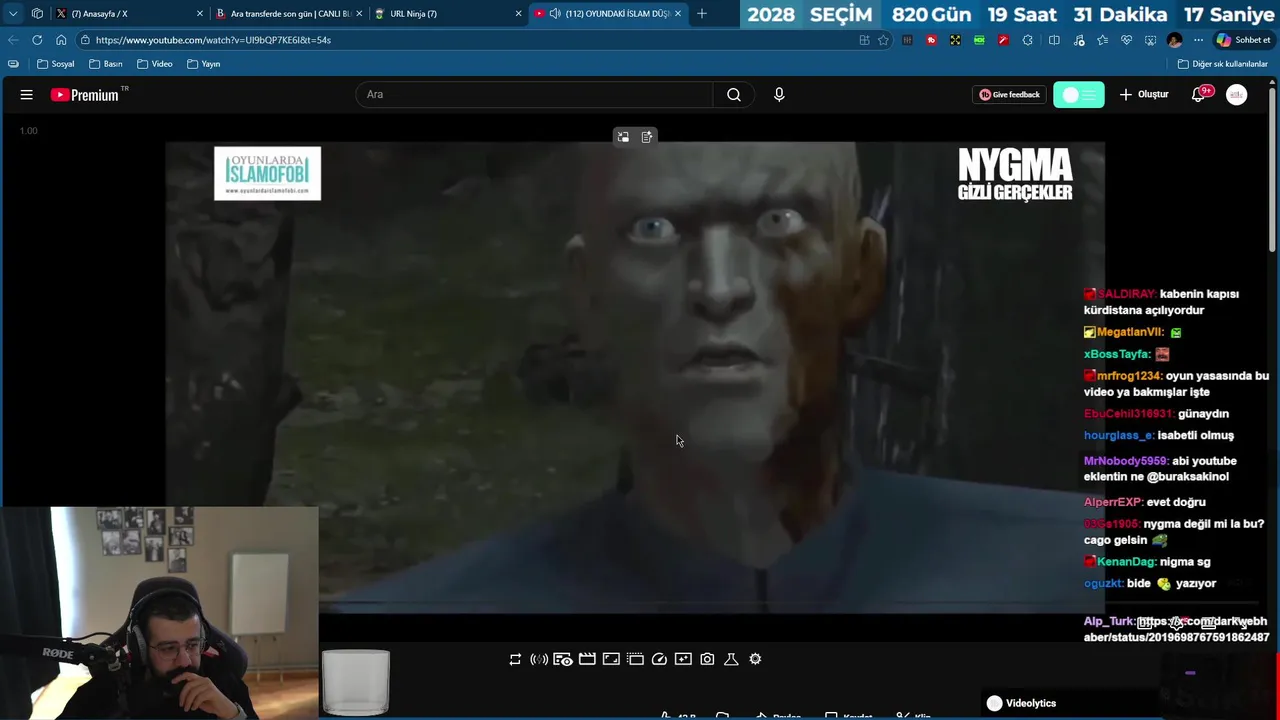Open the browser profile avatar
Screen dimensions: 1280x720
click(x=1174, y=40)
